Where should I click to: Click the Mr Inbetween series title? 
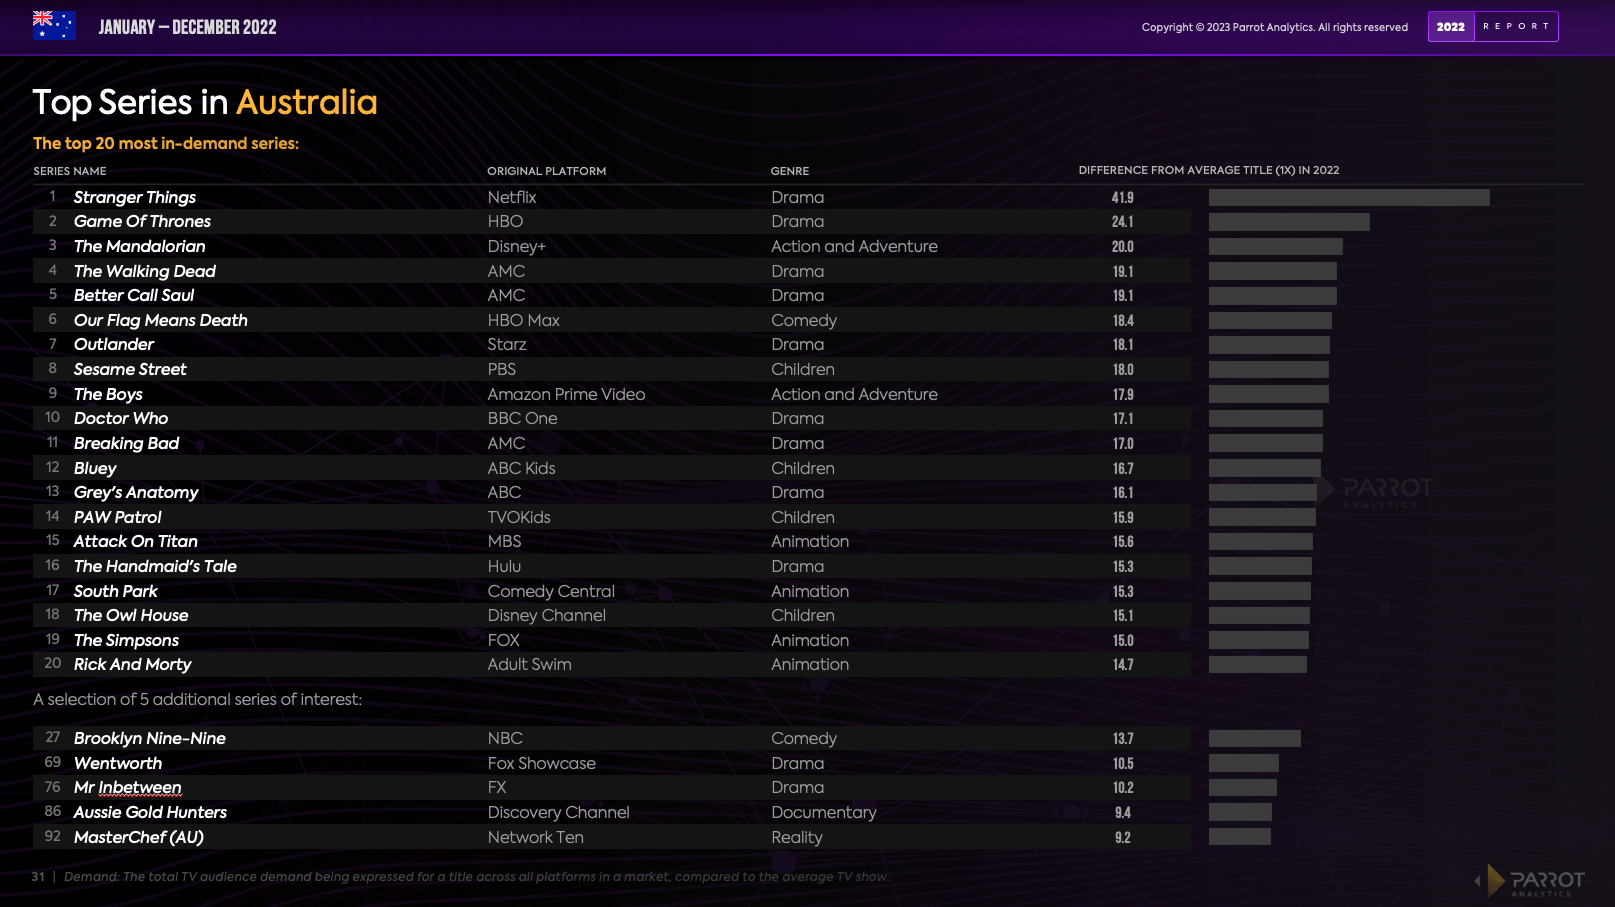click(x=128, y=788)
